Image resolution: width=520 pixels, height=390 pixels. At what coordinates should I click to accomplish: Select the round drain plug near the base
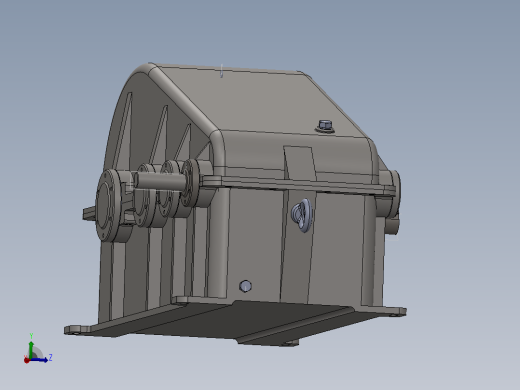pos(245,286)
